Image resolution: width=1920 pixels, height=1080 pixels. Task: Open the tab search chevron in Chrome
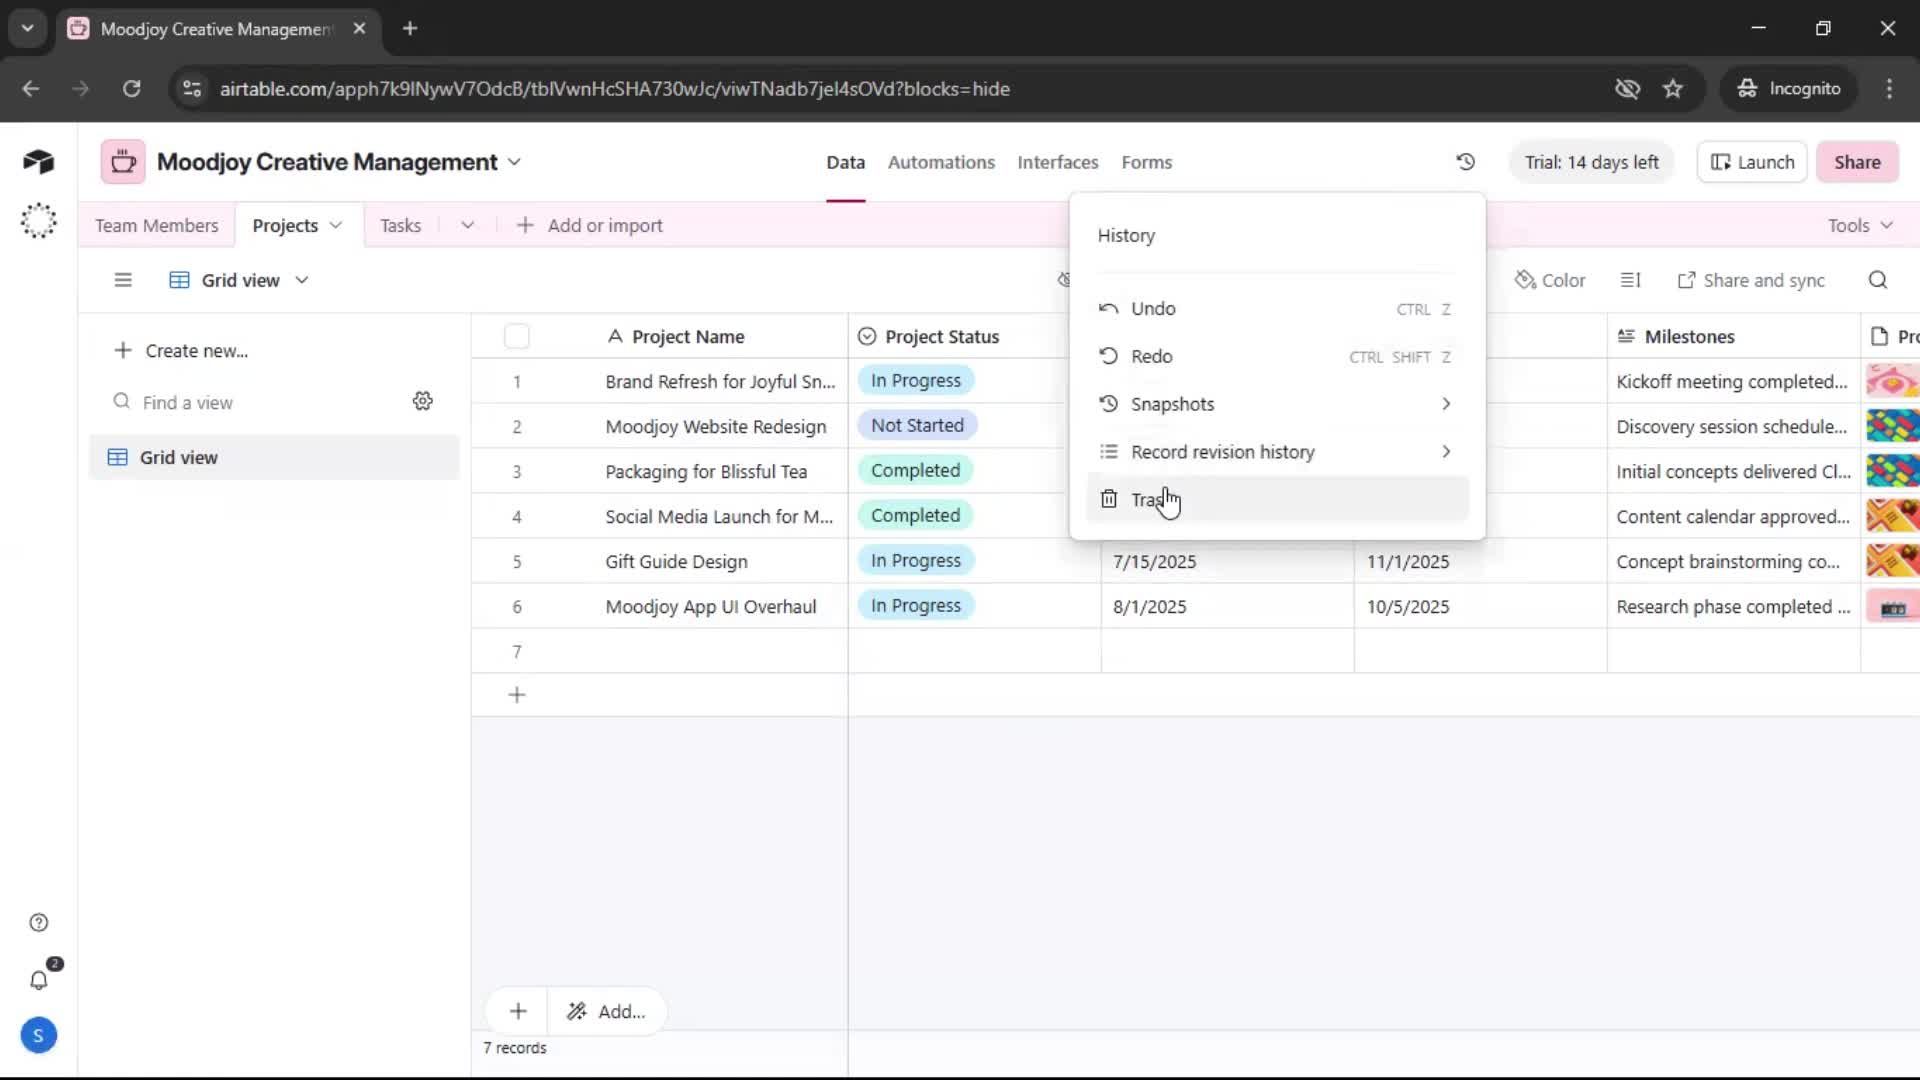click(27, 28)
